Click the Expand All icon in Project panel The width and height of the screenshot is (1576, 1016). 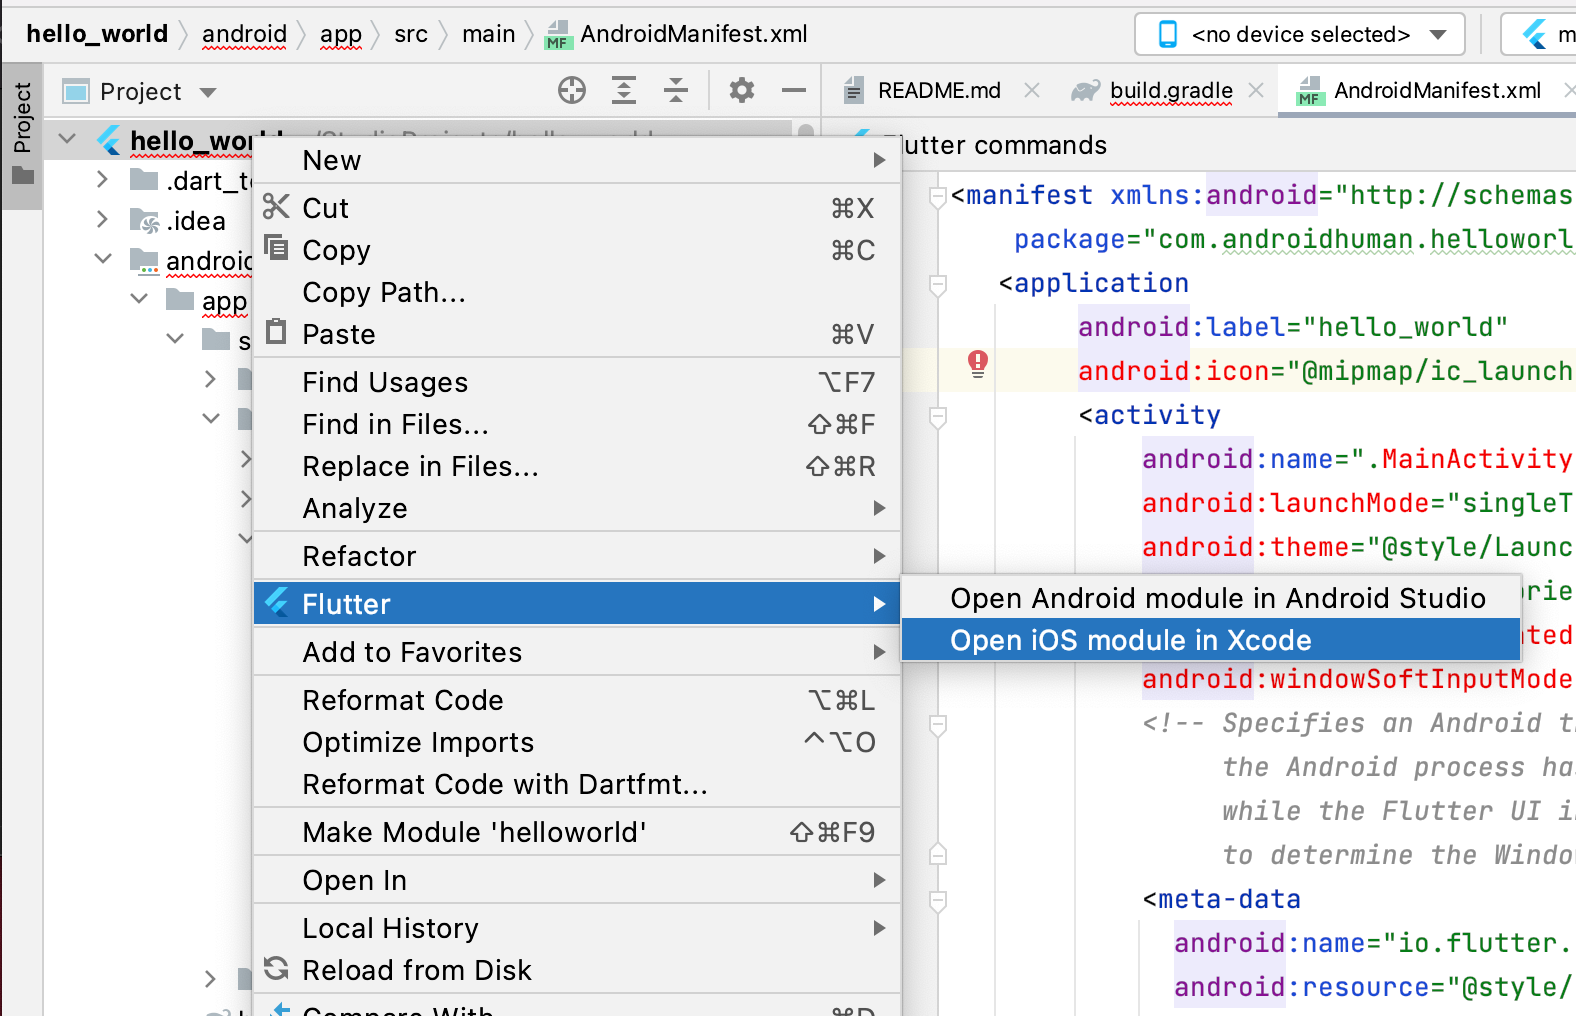624,91
